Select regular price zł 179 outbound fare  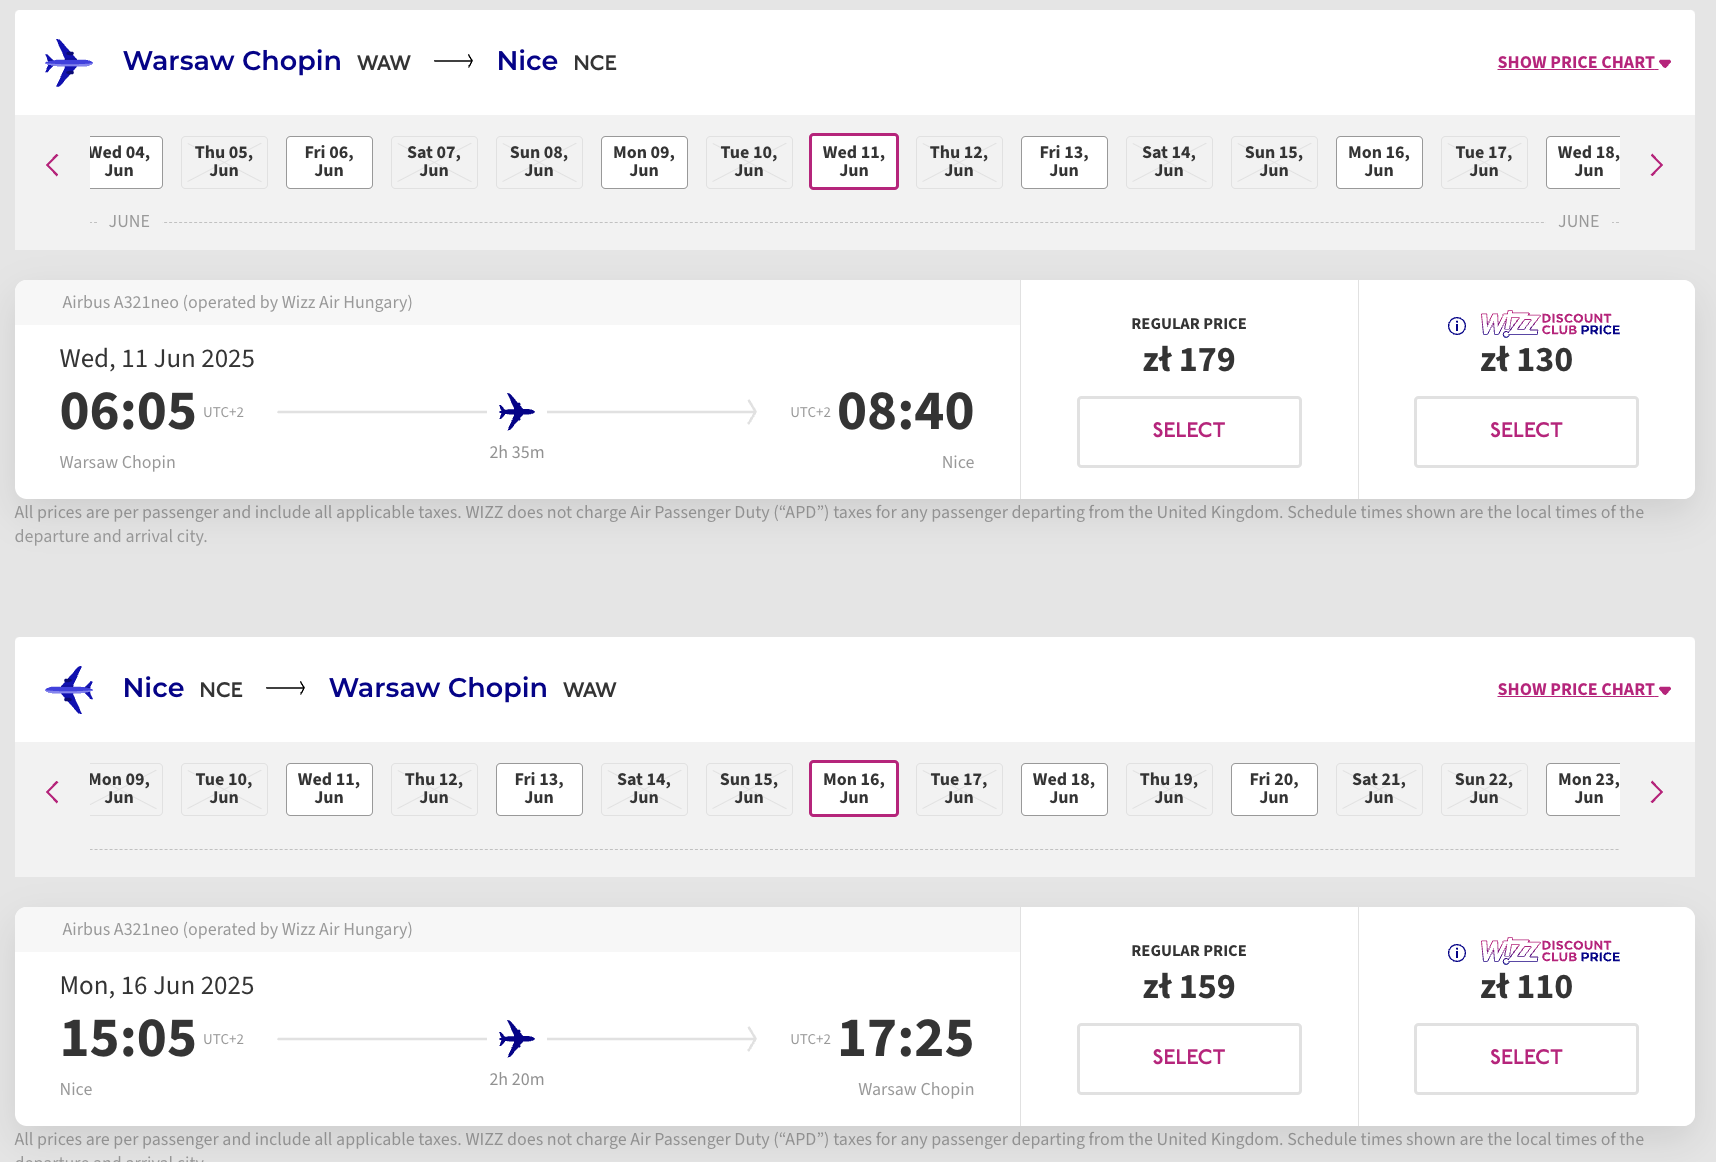(1189, 431)
